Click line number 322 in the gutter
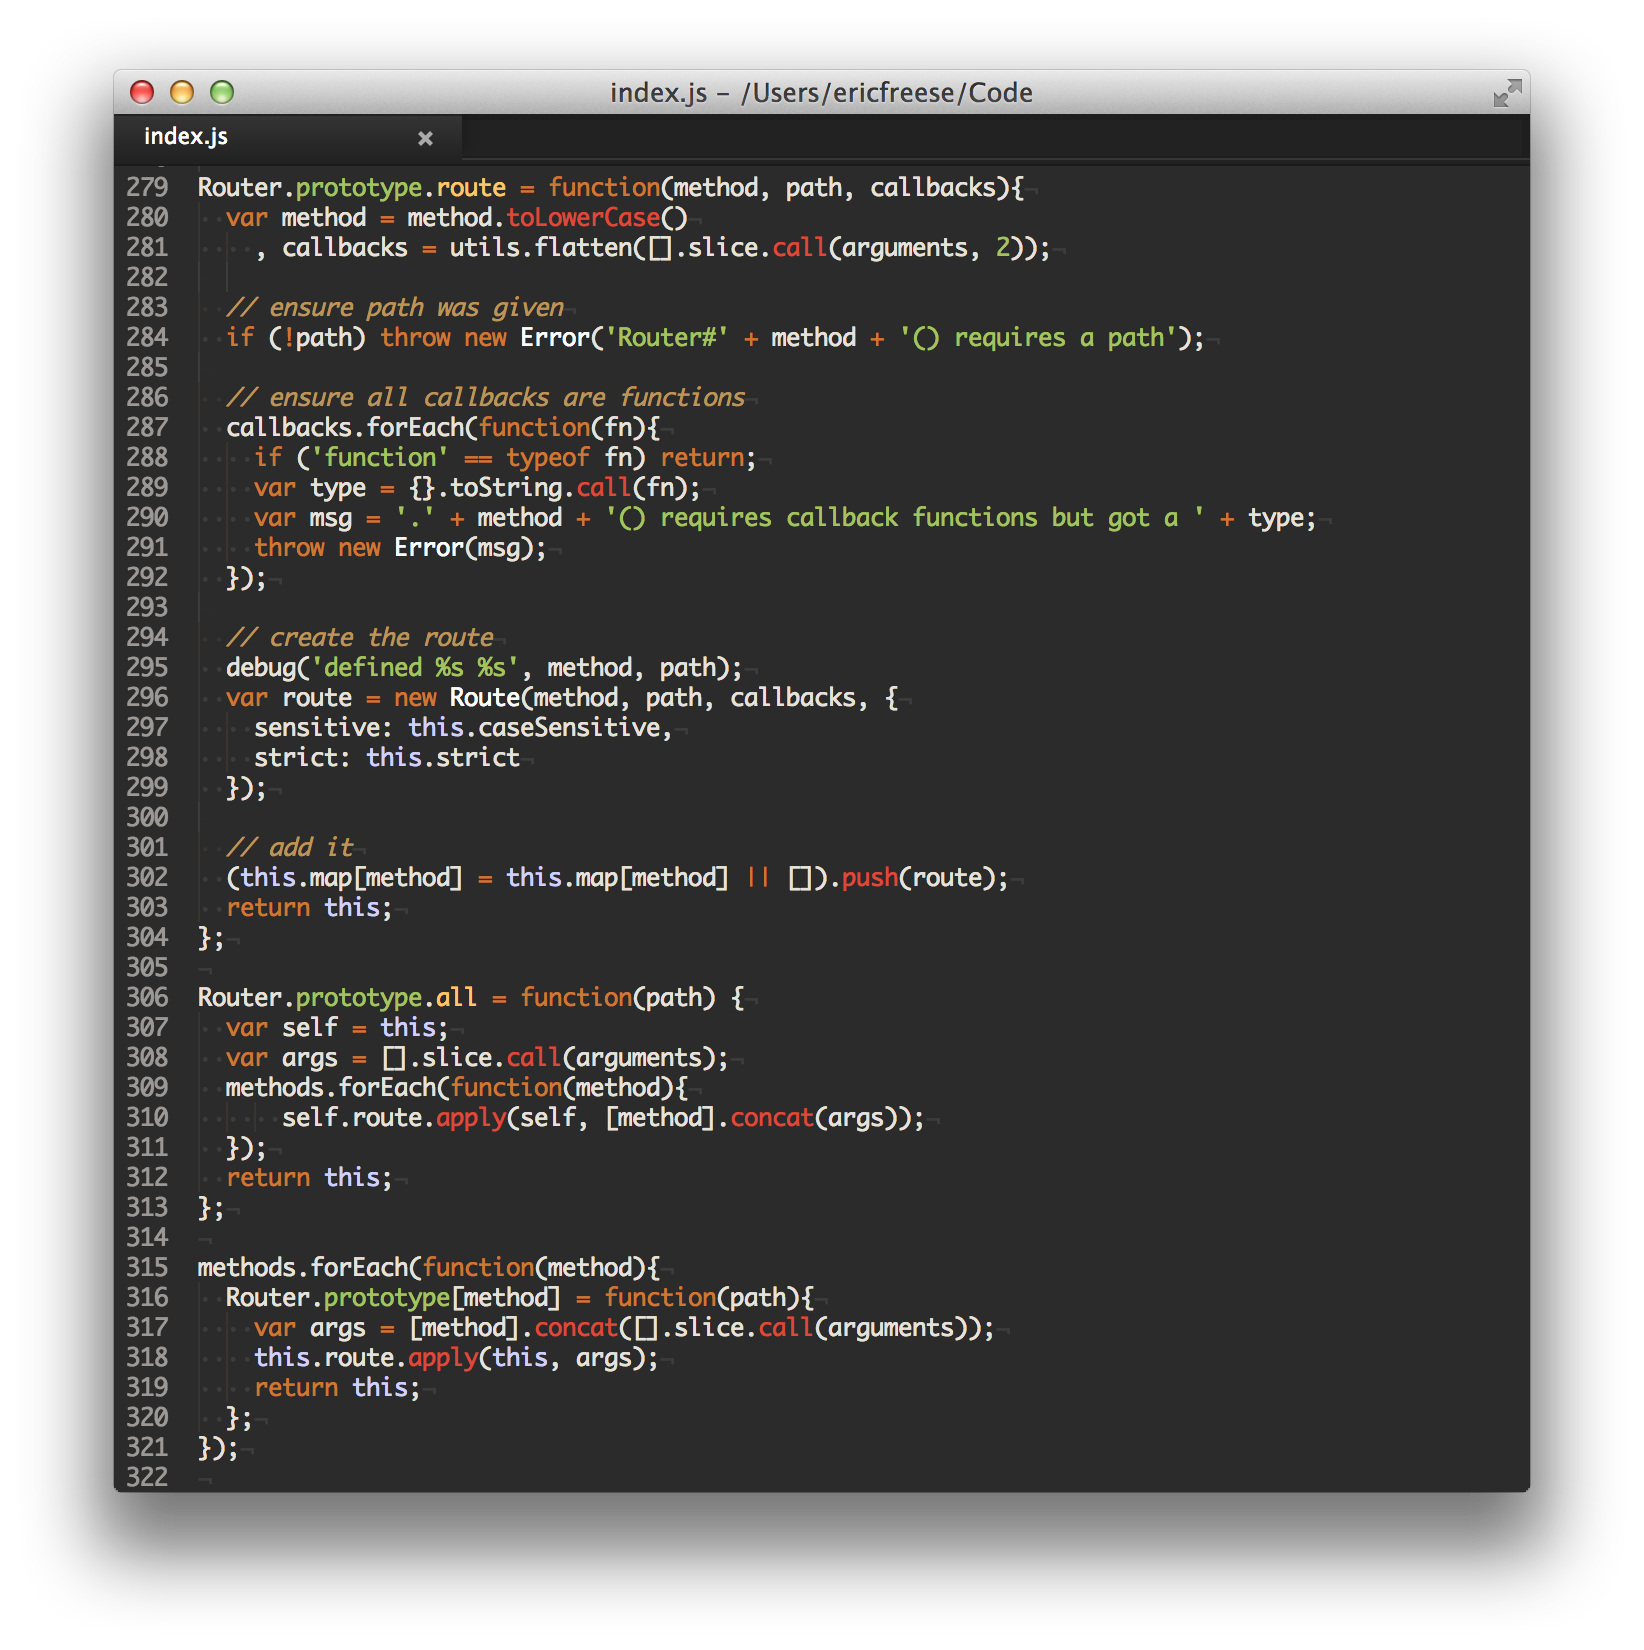This screenshot has height=1650, width=1644. pyautogui.click(x=147, y=1477)
